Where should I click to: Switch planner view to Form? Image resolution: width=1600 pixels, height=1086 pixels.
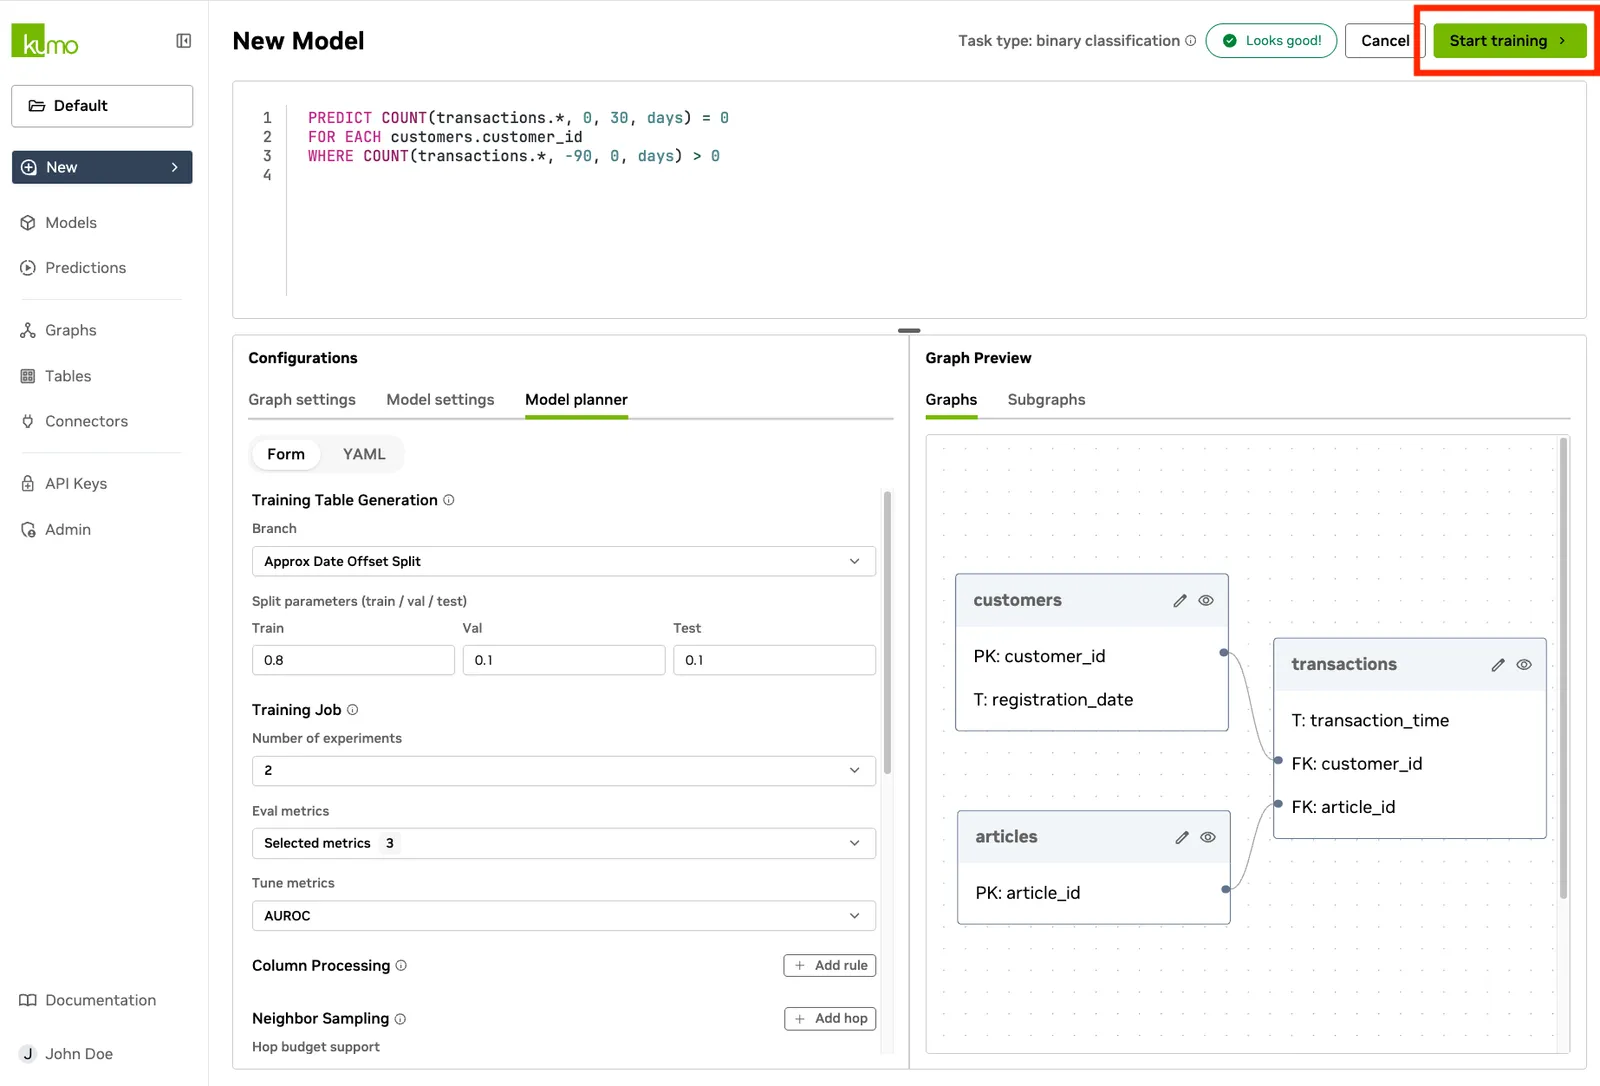(x=286, y=454)
